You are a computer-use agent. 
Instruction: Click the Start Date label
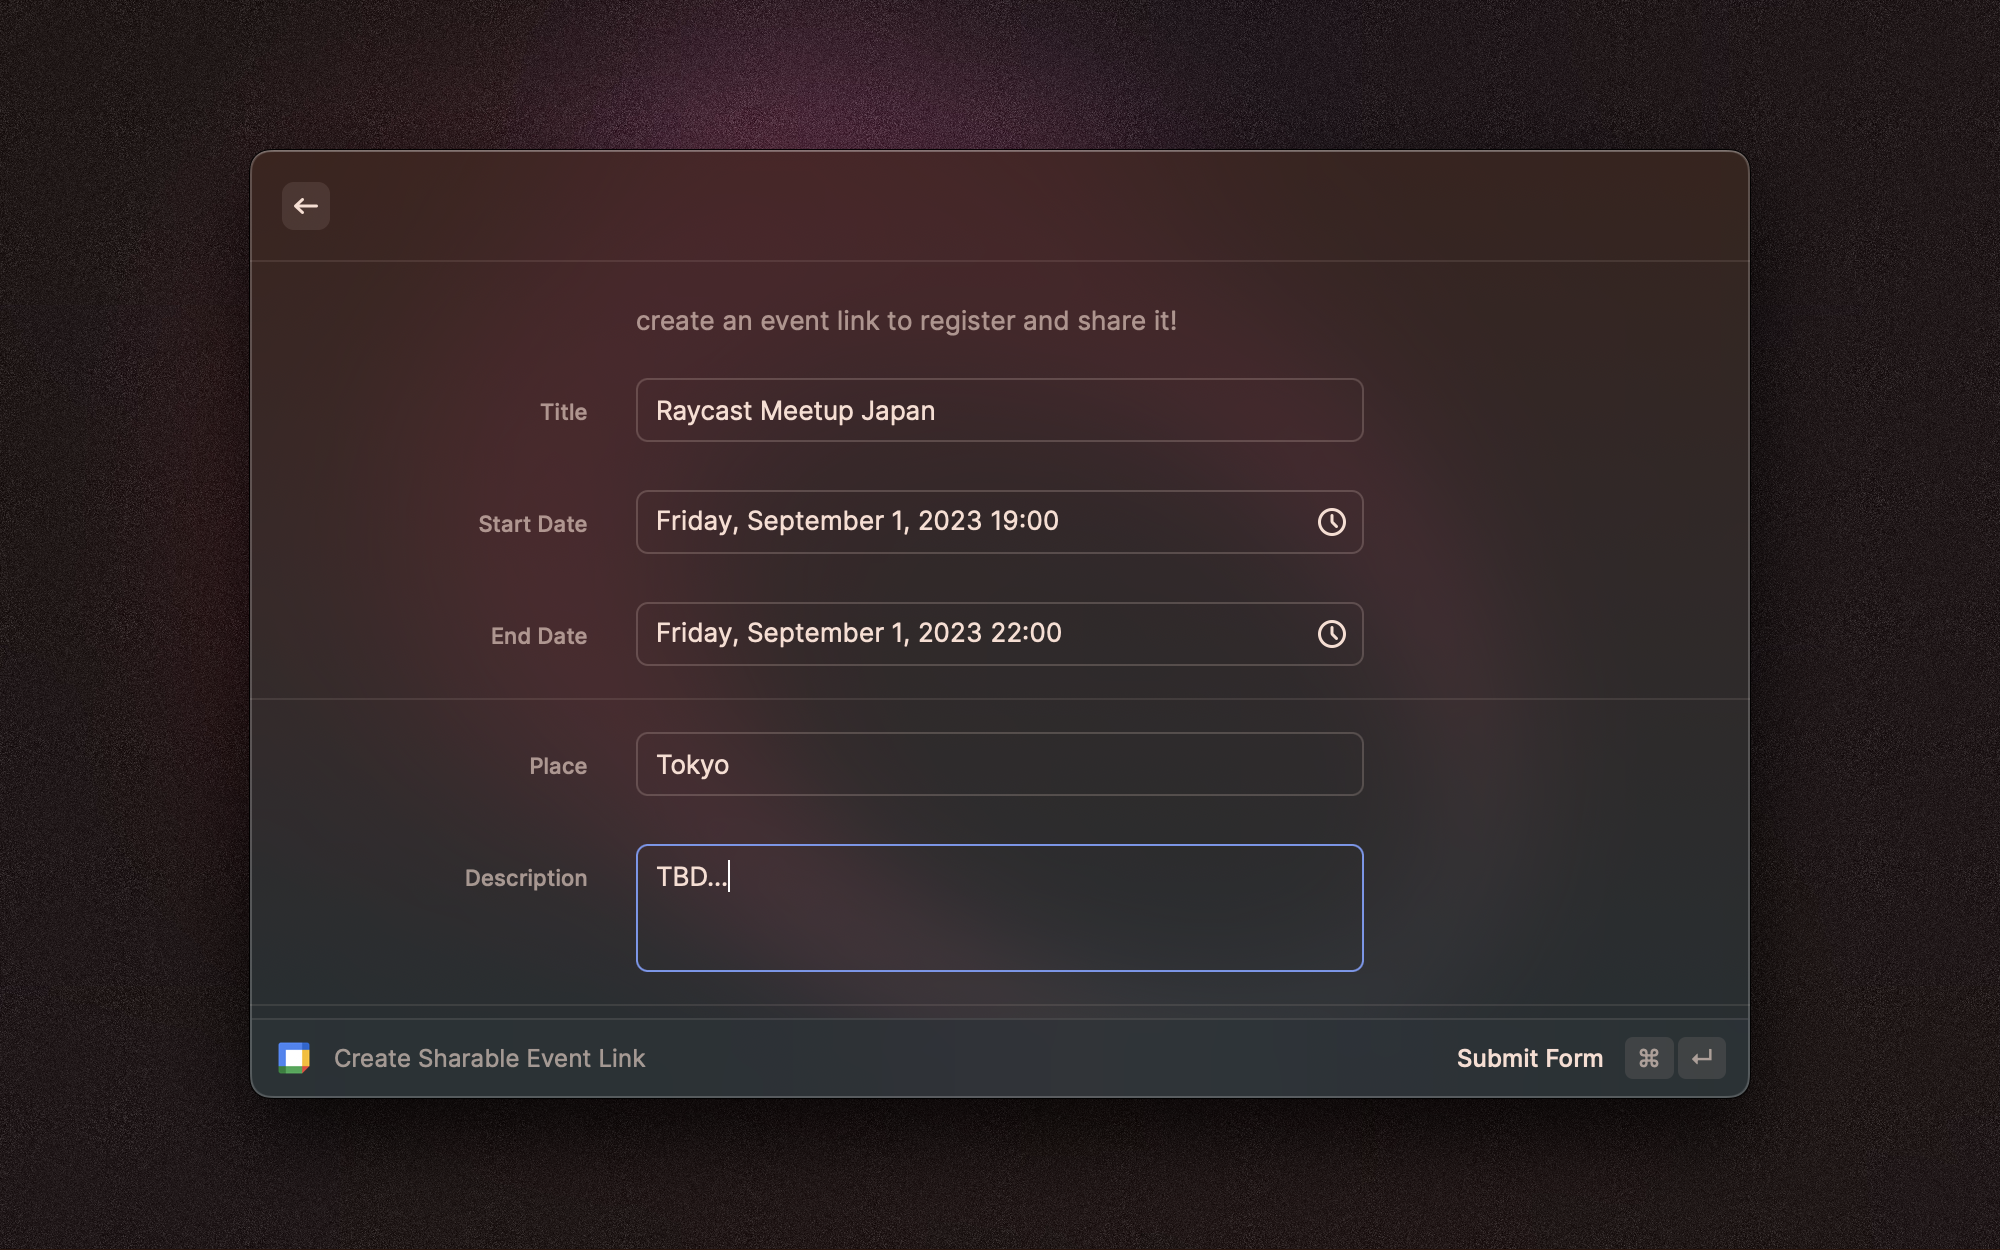532,524
